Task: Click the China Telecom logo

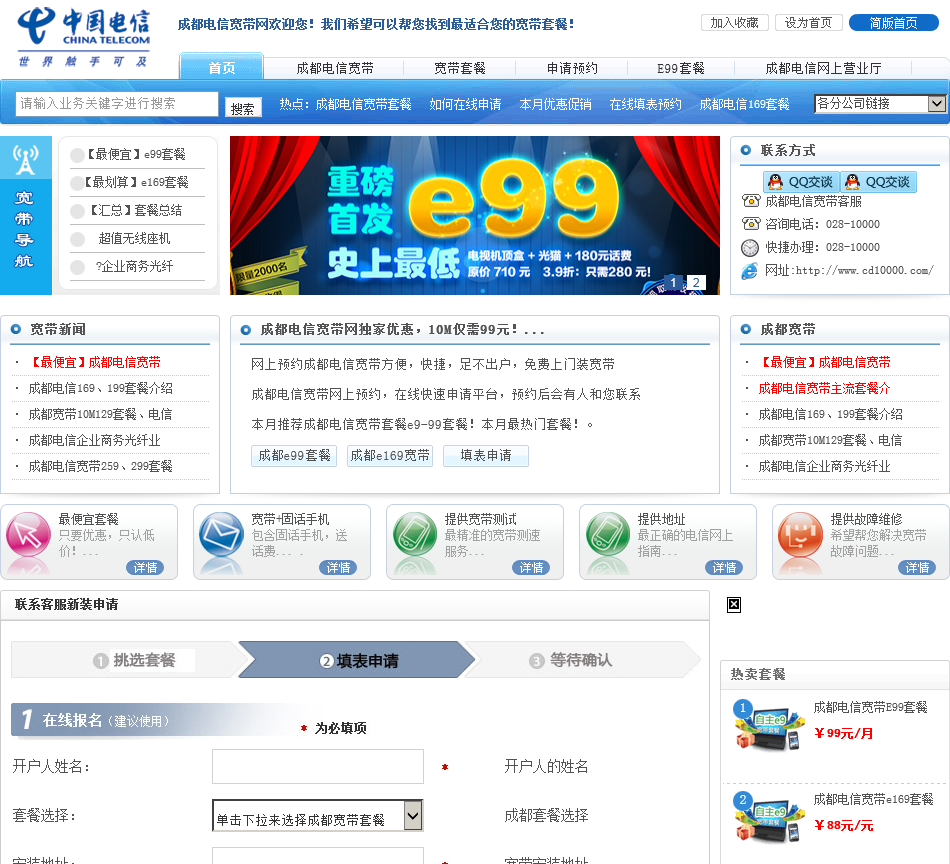Action: click(x=84, y=36)
